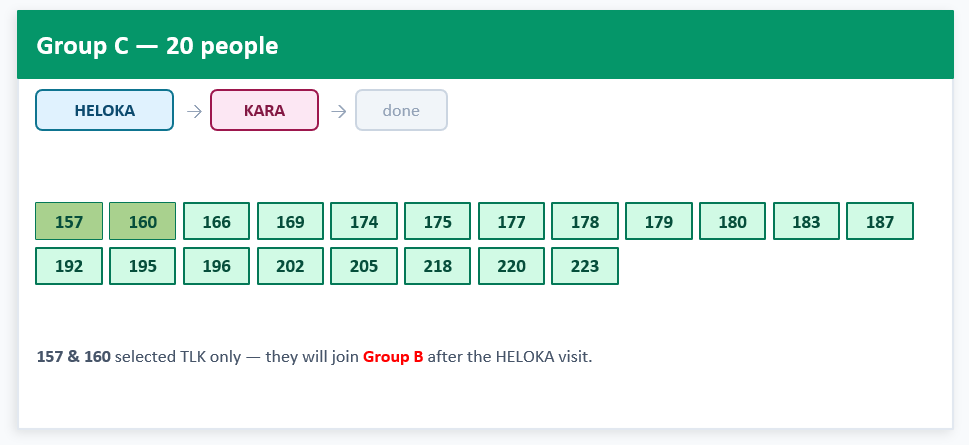Image resolution: width=969 pixels, height=445 pixels.
Task: Select participant tile 180
Action: [732, 221]
